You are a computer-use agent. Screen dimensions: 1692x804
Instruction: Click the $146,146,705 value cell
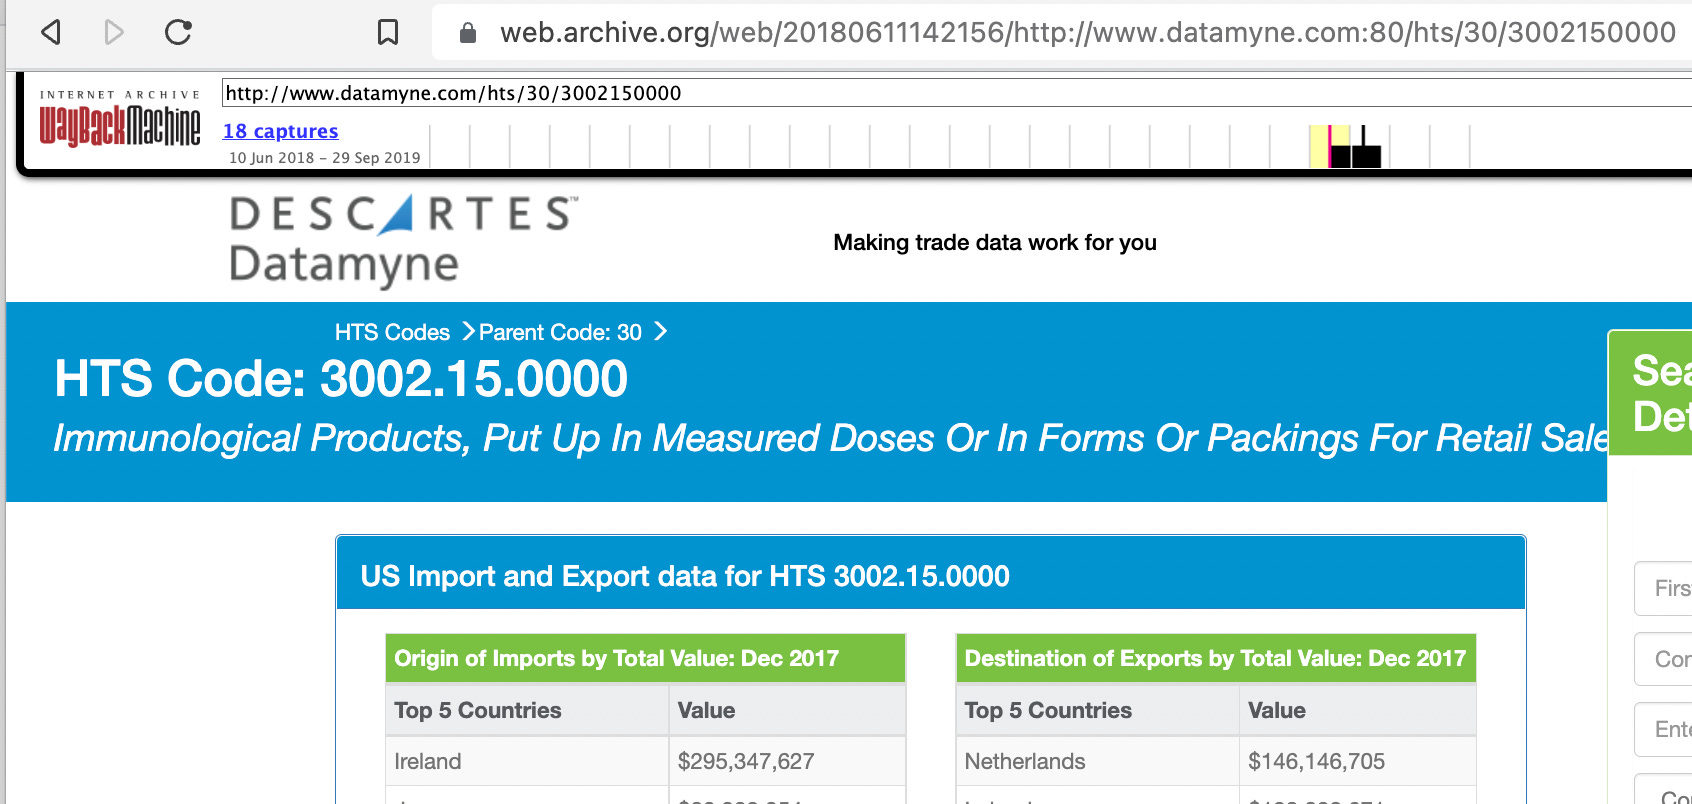coord(1357,761)
